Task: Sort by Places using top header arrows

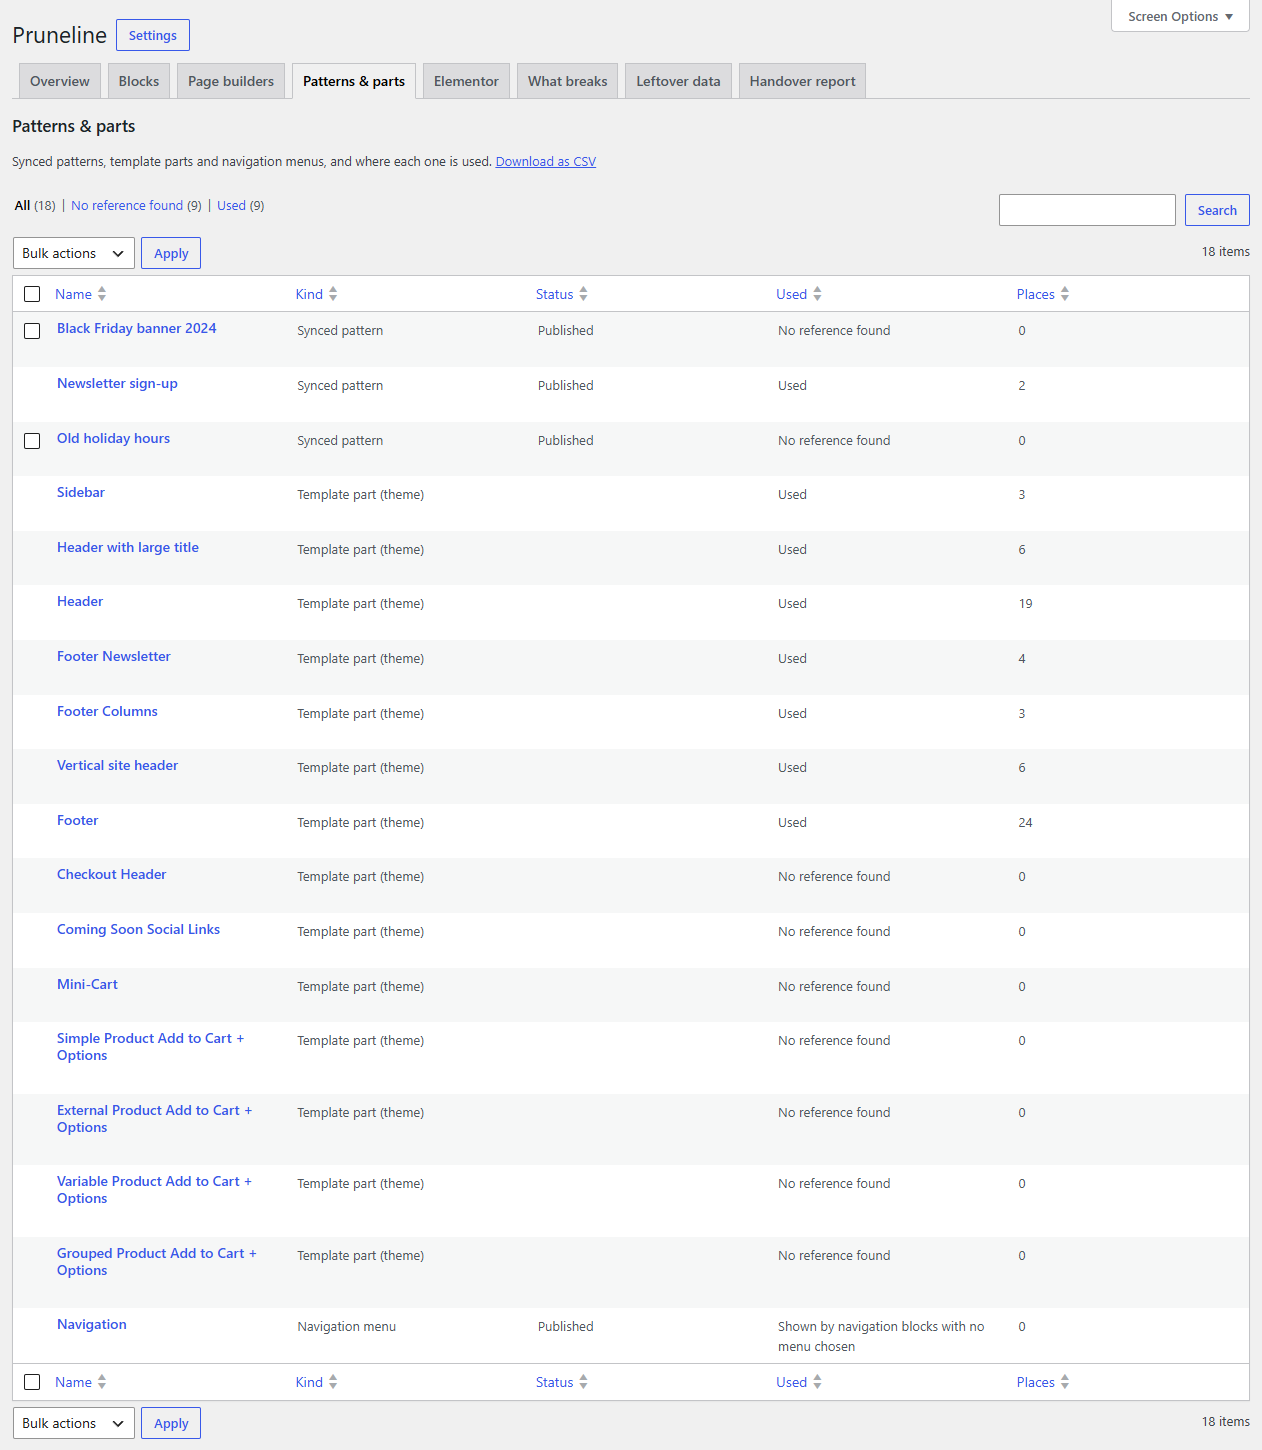Action: click(x=1065, y=294)
